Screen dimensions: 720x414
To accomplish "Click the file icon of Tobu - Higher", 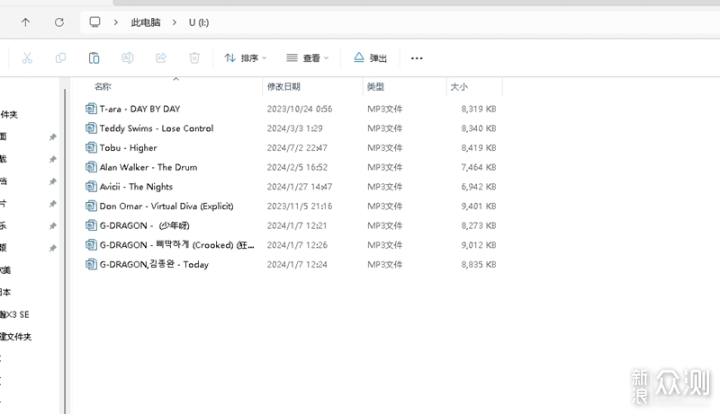I will coord(91,148).
